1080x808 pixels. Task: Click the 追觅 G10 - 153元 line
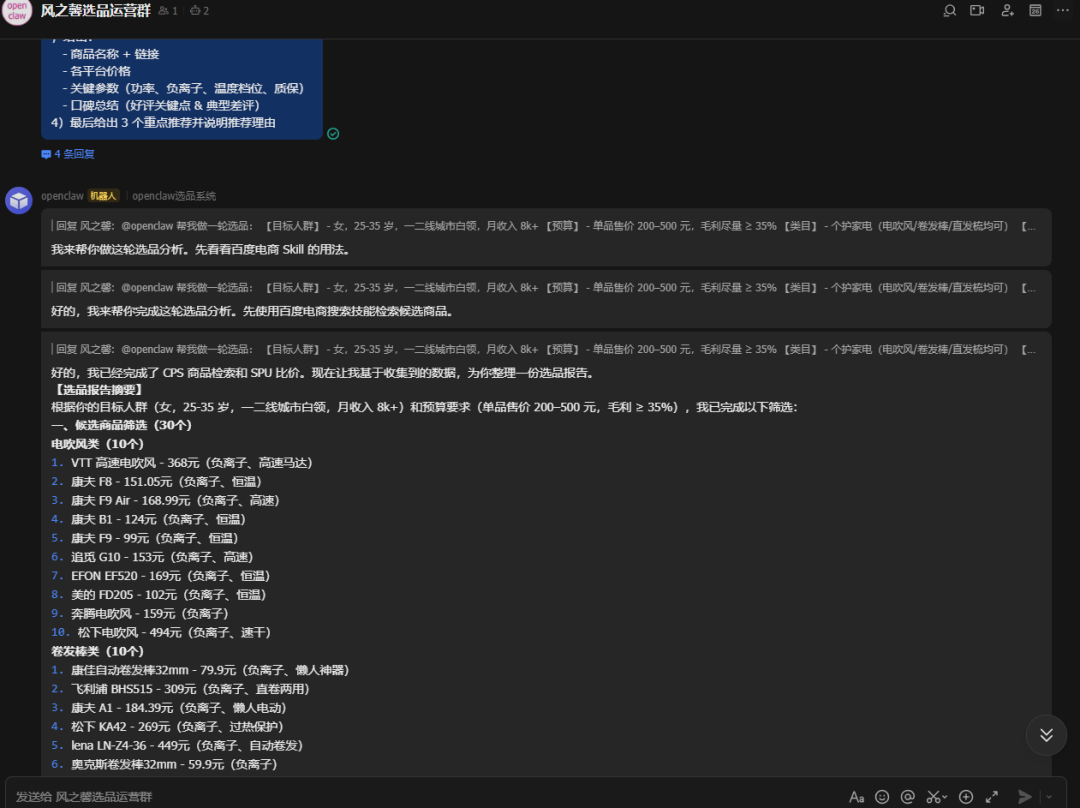point(153,557)
